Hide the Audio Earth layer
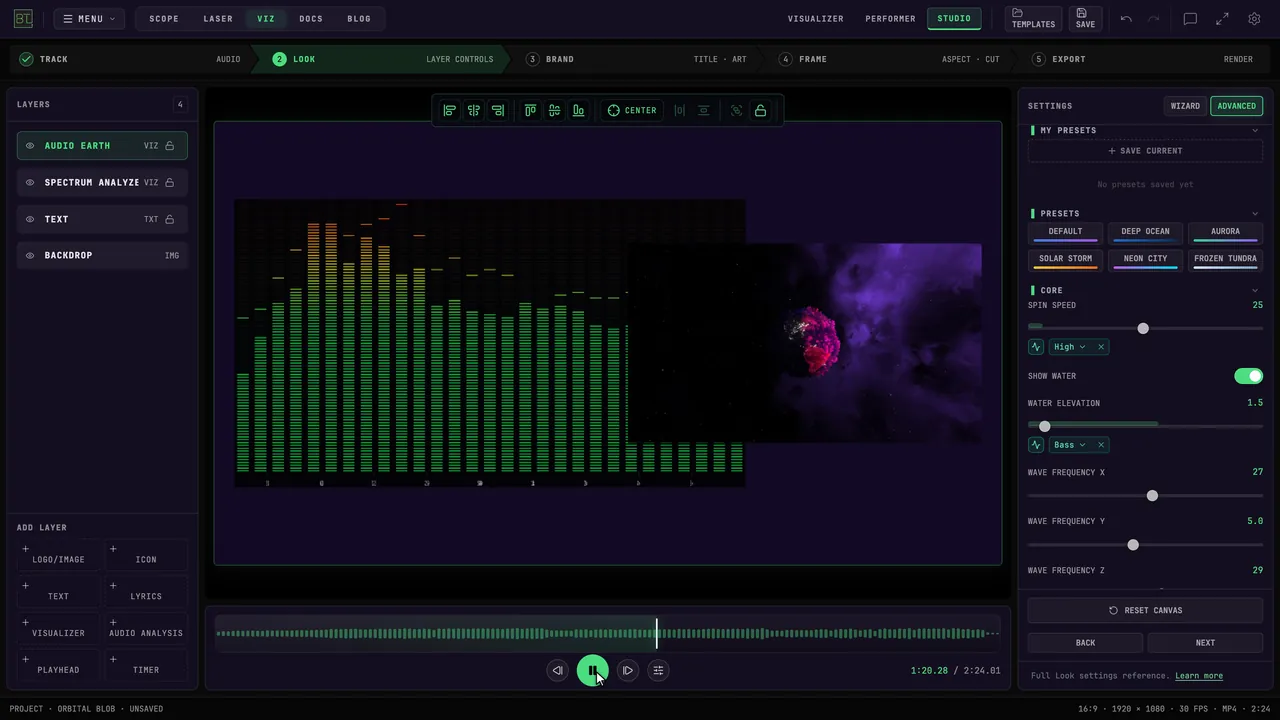The height and width of the screenshot is (720, 1280). click(30, 146)
